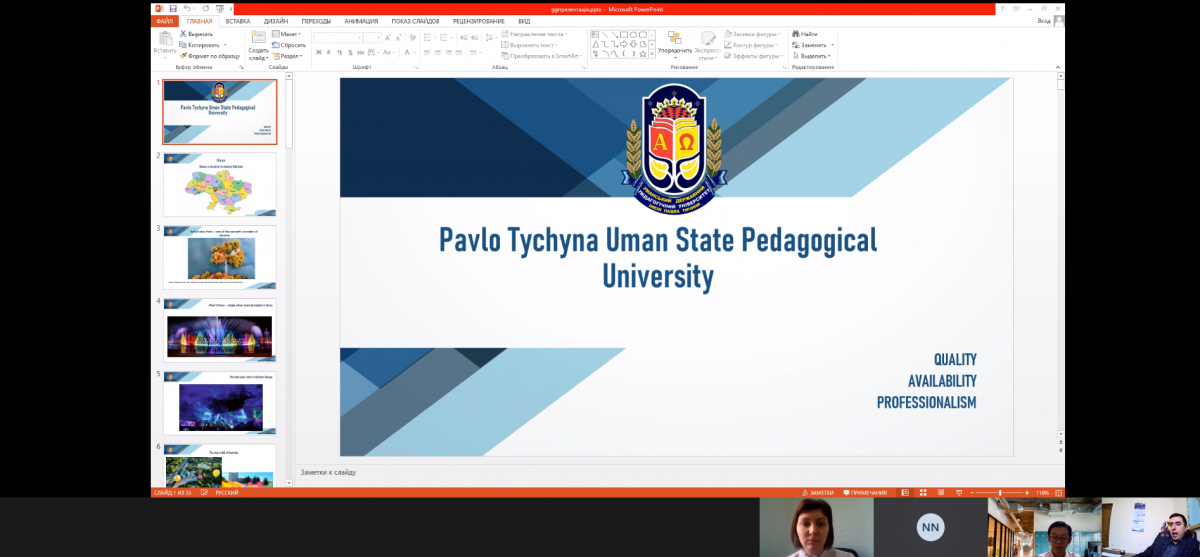Screen dimensions: 1200x557
Task: Select slide 3 thumbnail with autumn tree
Action: [x=220, y=257]
